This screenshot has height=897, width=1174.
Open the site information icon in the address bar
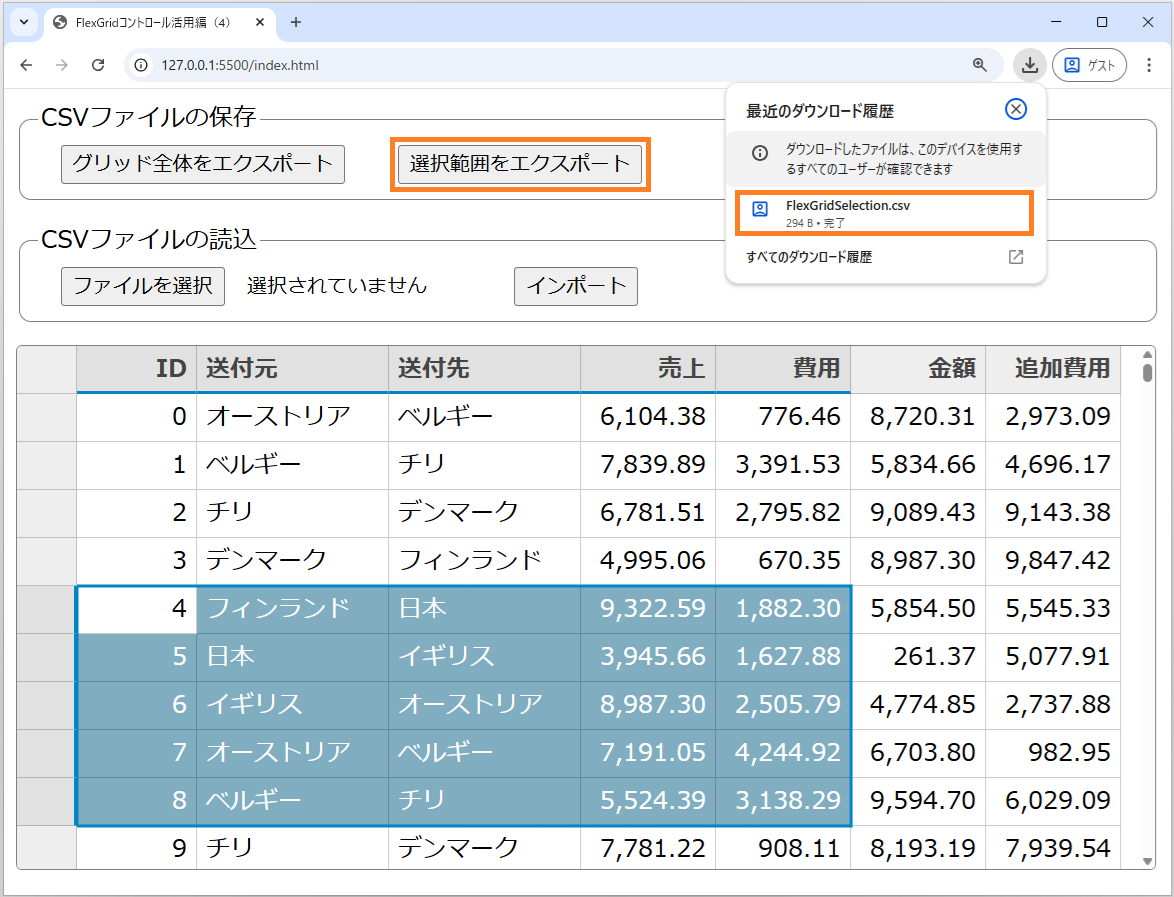[141, 65]
